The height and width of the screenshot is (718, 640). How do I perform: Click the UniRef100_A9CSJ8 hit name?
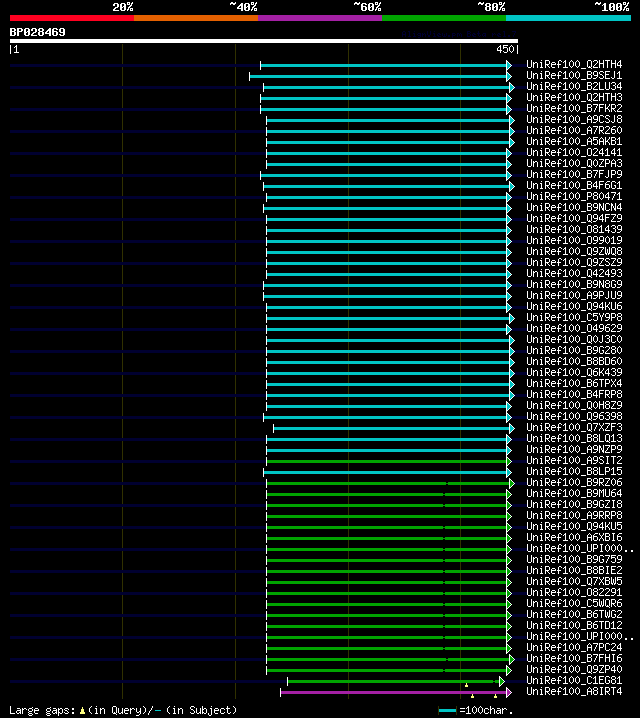click(574, 119)
